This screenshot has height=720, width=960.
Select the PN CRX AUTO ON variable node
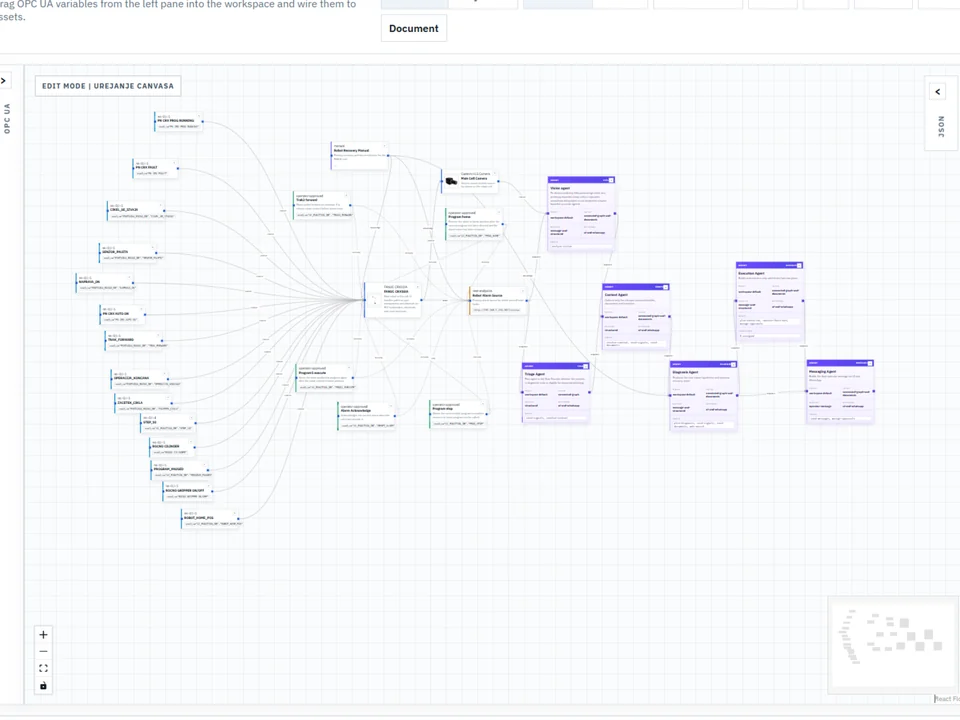pyautogui.click(x=122, y=315)
